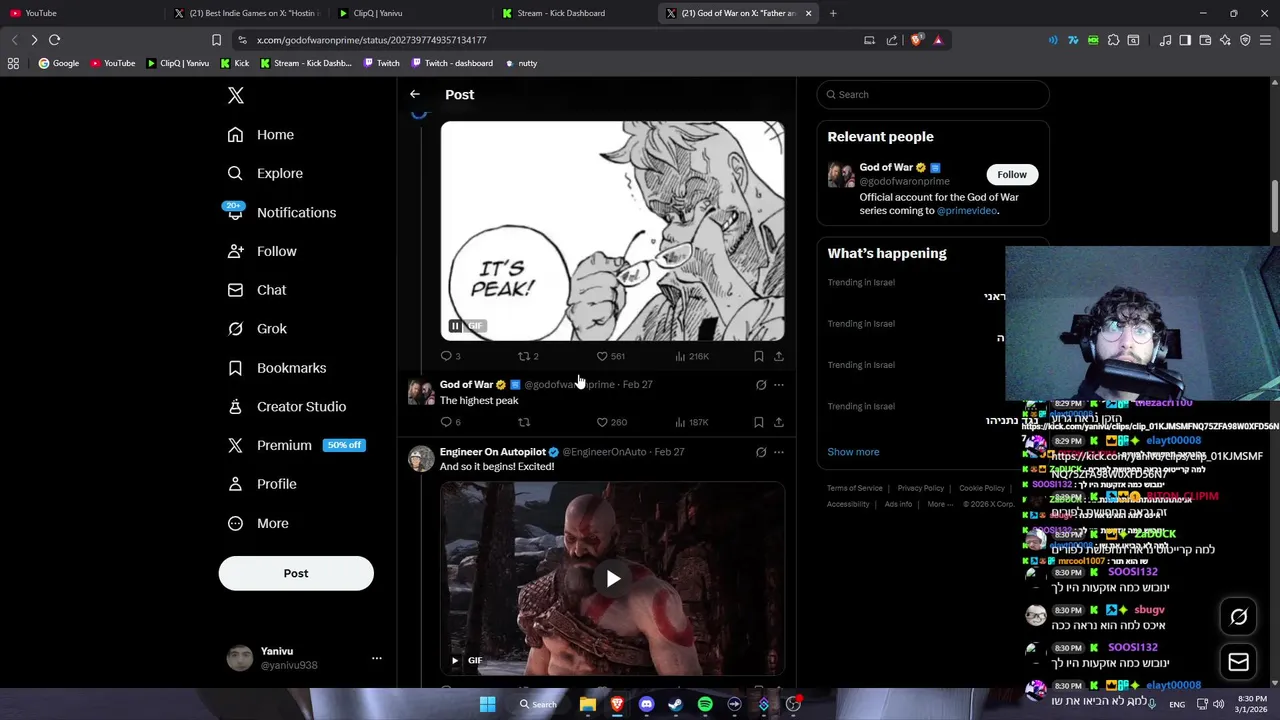Open Spotify from the taskbar
The width and height of the screenshot is (1280, 720).
tap(705, 704)
